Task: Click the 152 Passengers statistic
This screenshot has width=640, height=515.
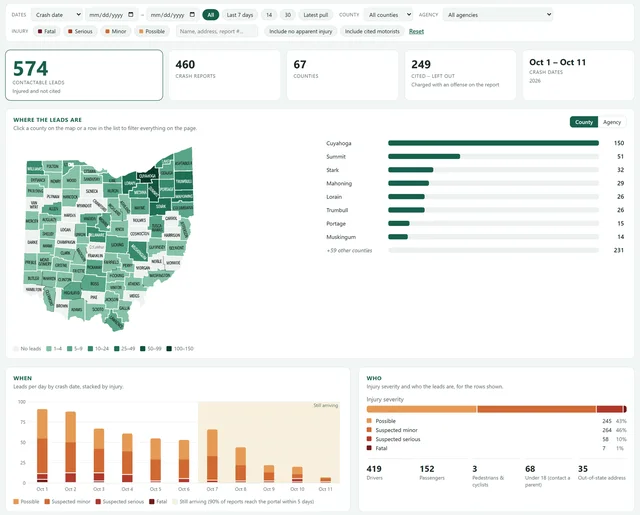Action: tap(432, 473)
